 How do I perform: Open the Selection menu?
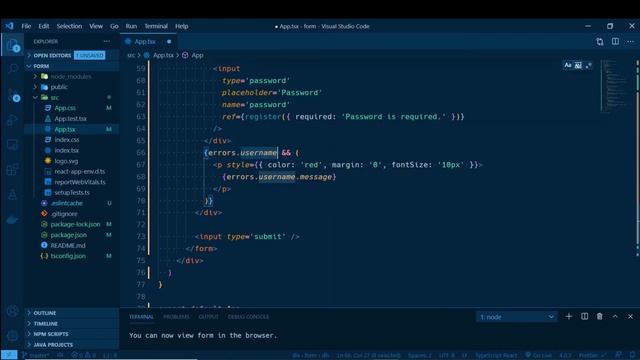click(69, 26)
